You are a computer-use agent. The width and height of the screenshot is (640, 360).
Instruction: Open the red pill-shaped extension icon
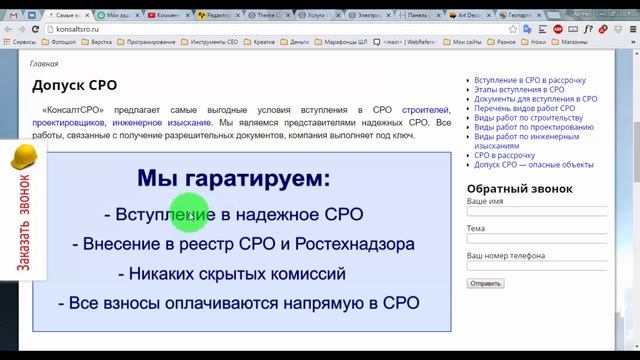(x=603, y=29)
